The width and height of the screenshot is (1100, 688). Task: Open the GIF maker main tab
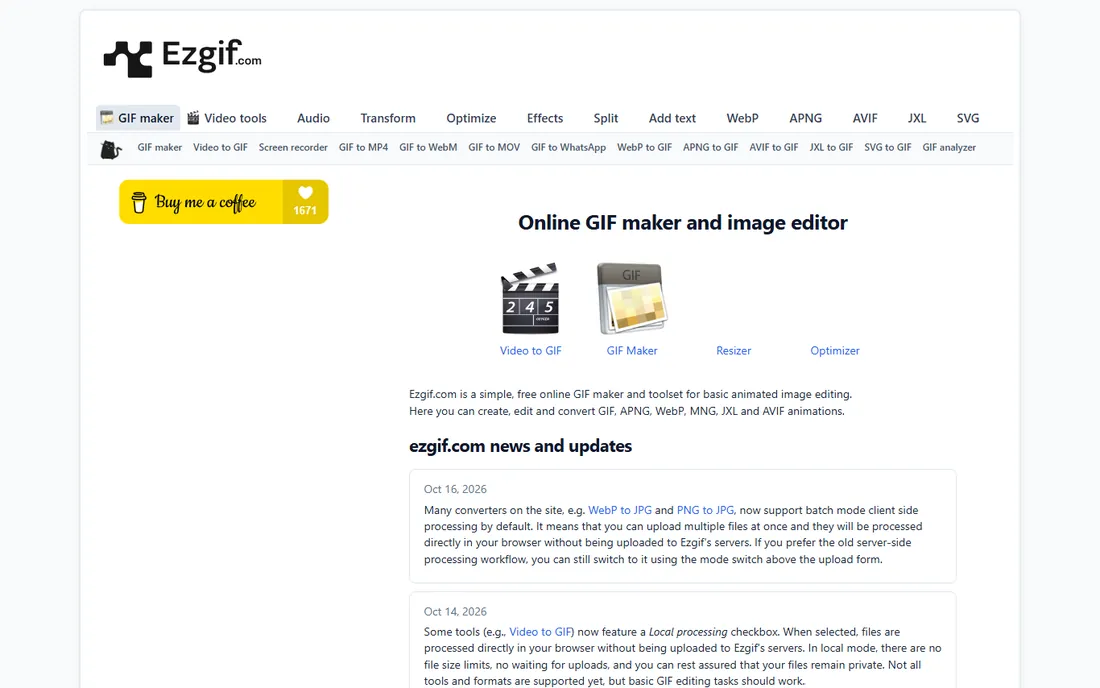coord(138,118)
